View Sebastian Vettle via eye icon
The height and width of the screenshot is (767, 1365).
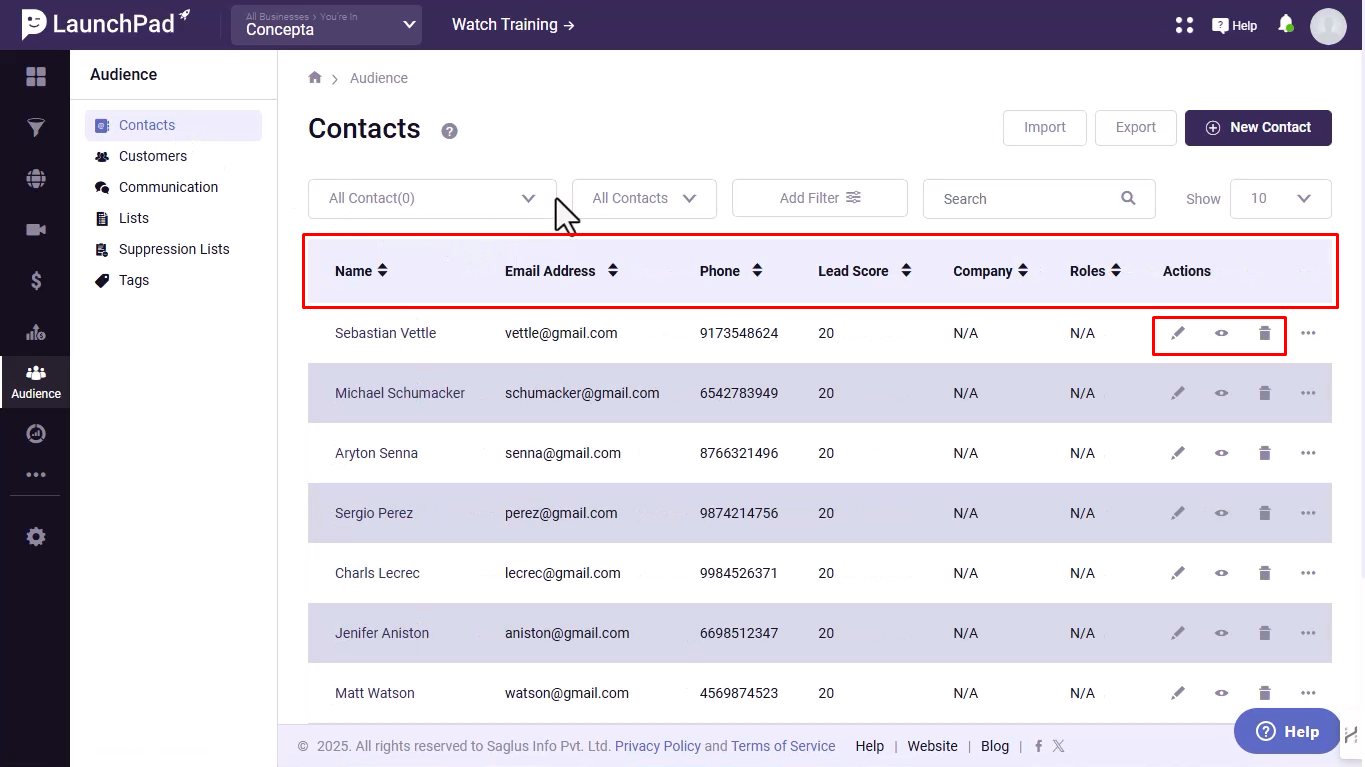[x=1222, y=333]
